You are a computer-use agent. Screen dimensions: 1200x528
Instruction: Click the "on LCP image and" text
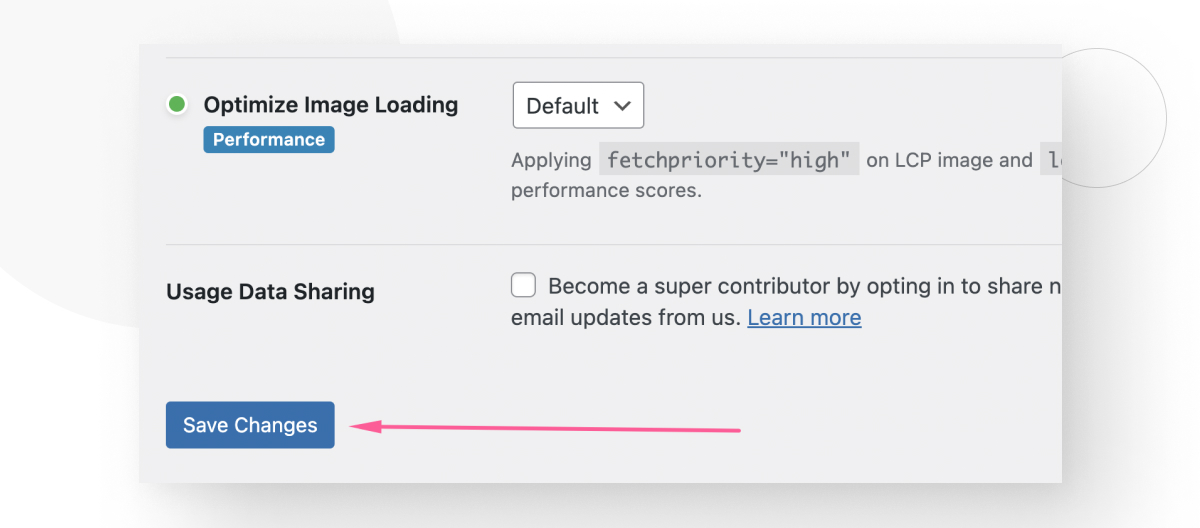click(949, 160)
